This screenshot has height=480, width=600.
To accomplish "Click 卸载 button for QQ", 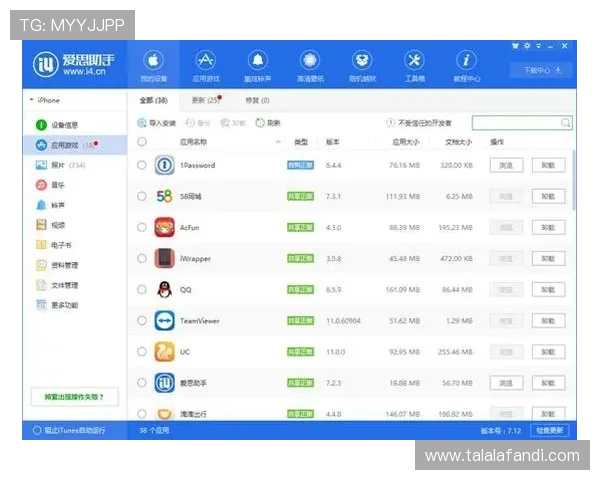I will [548, 290].
